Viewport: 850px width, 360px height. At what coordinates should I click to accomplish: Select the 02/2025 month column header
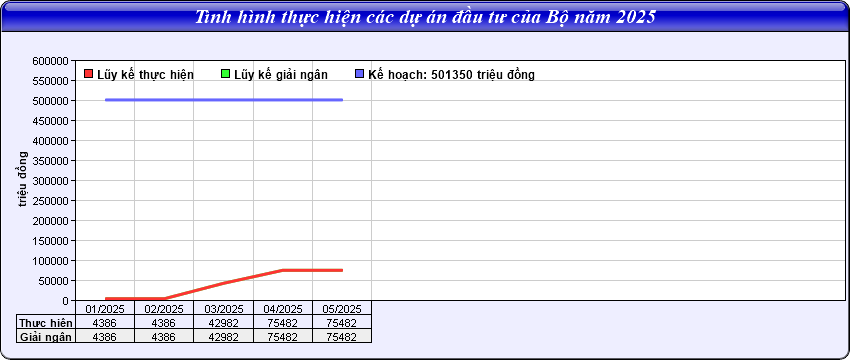pos(164,308)
